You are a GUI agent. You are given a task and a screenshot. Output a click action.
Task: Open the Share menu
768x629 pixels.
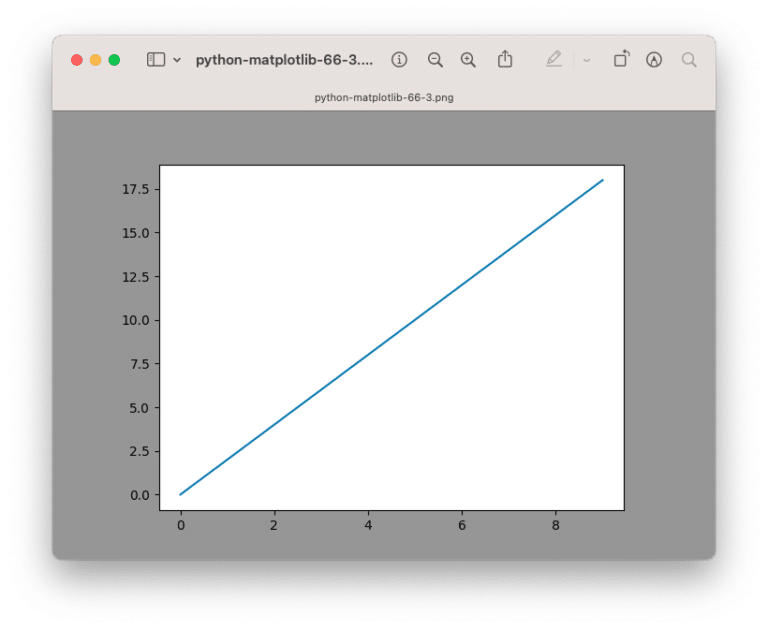(505, 59)
